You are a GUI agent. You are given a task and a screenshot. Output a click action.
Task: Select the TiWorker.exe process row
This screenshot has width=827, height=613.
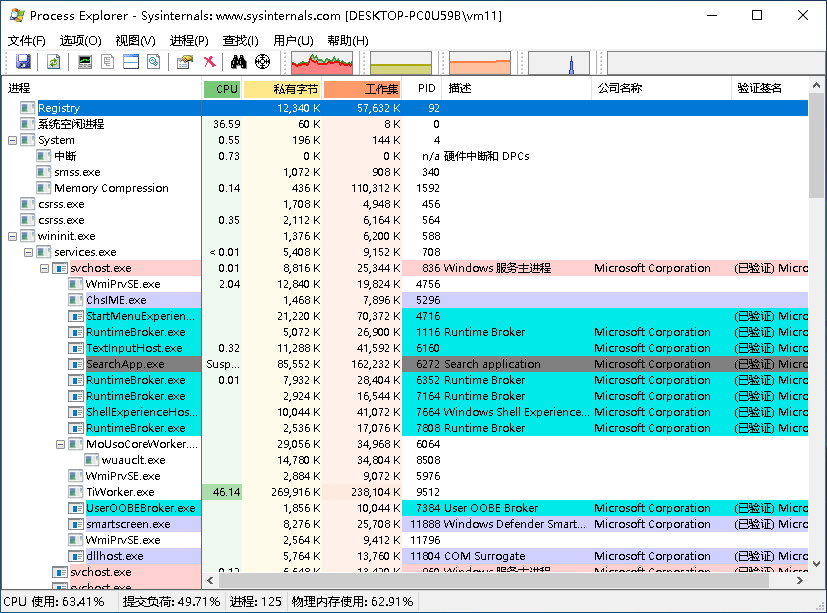(x=120, y=492)
